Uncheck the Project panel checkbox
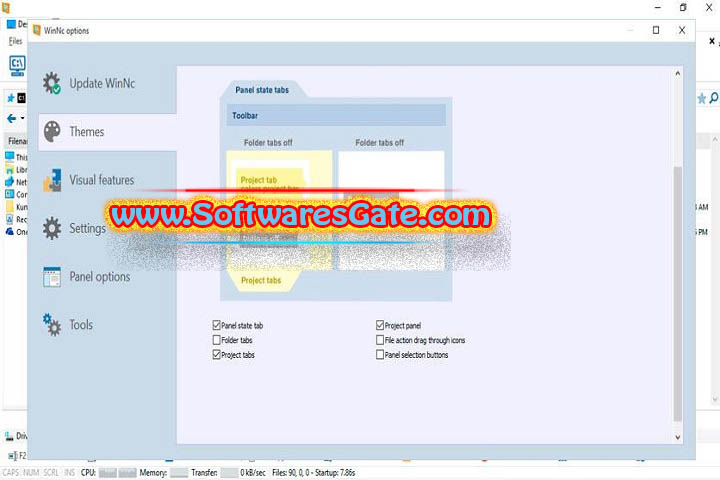This screenshot has width=720, height=480. pyautogui.click(x=380, y=325)
